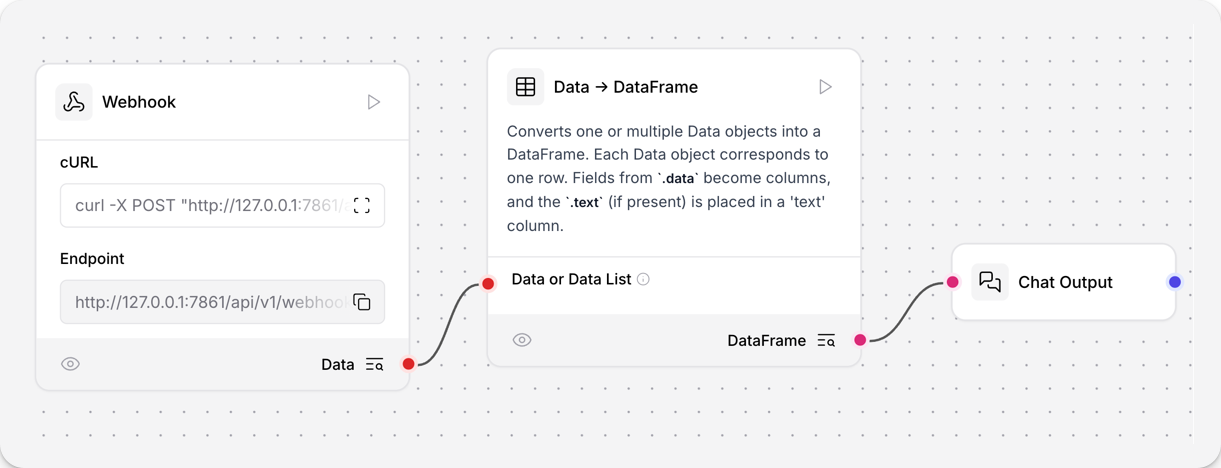Inspect DataFrame output icon

click(x=826, y=341)
